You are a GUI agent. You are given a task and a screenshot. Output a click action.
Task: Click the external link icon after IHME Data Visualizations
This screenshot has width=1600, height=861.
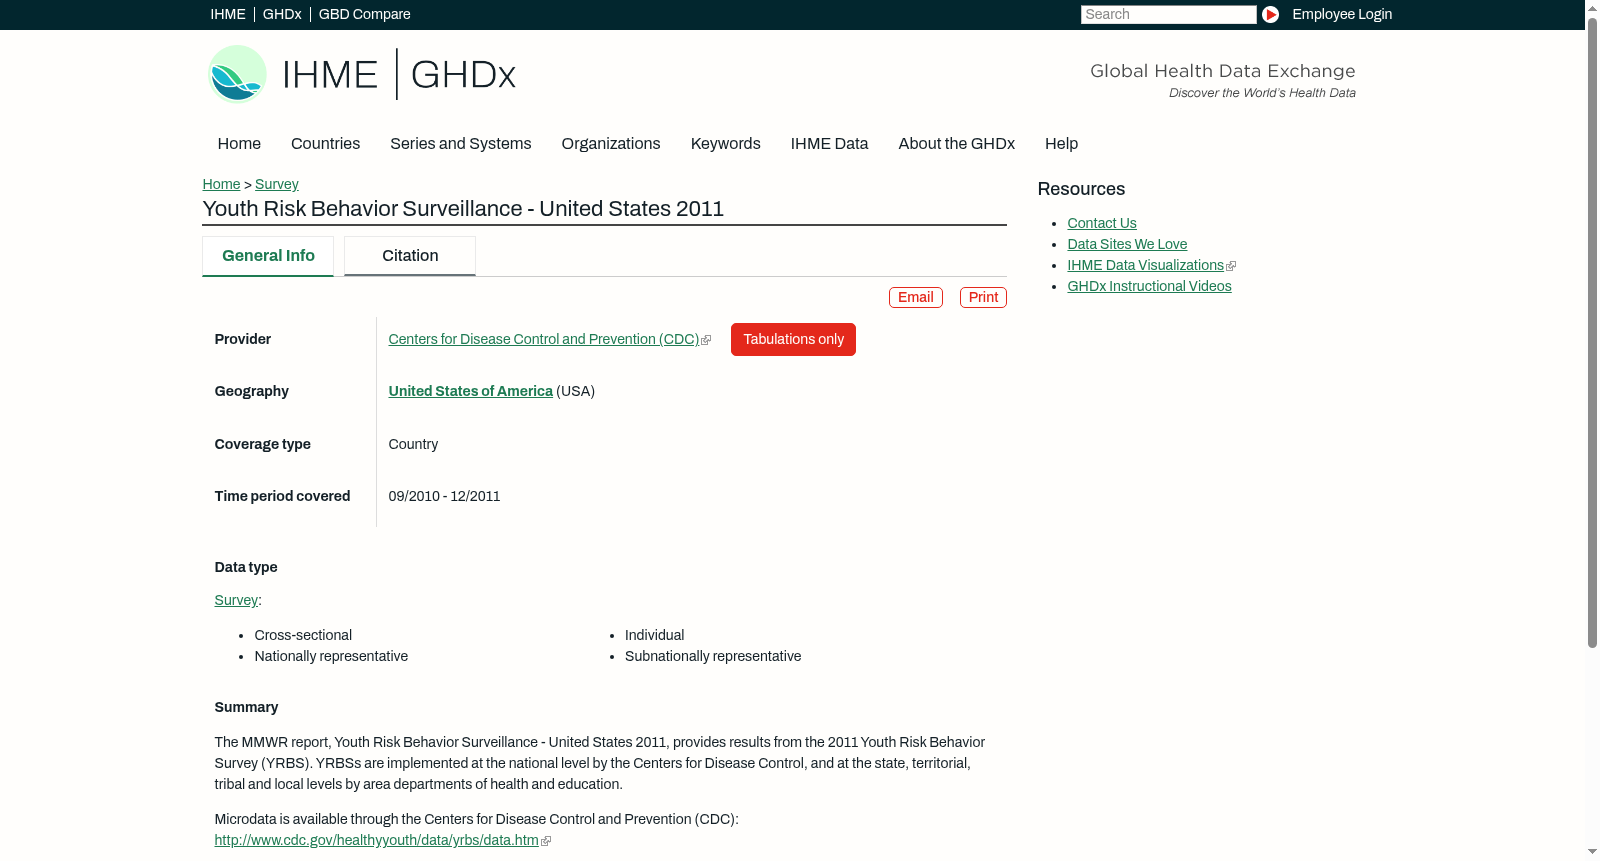point(1231,266)
